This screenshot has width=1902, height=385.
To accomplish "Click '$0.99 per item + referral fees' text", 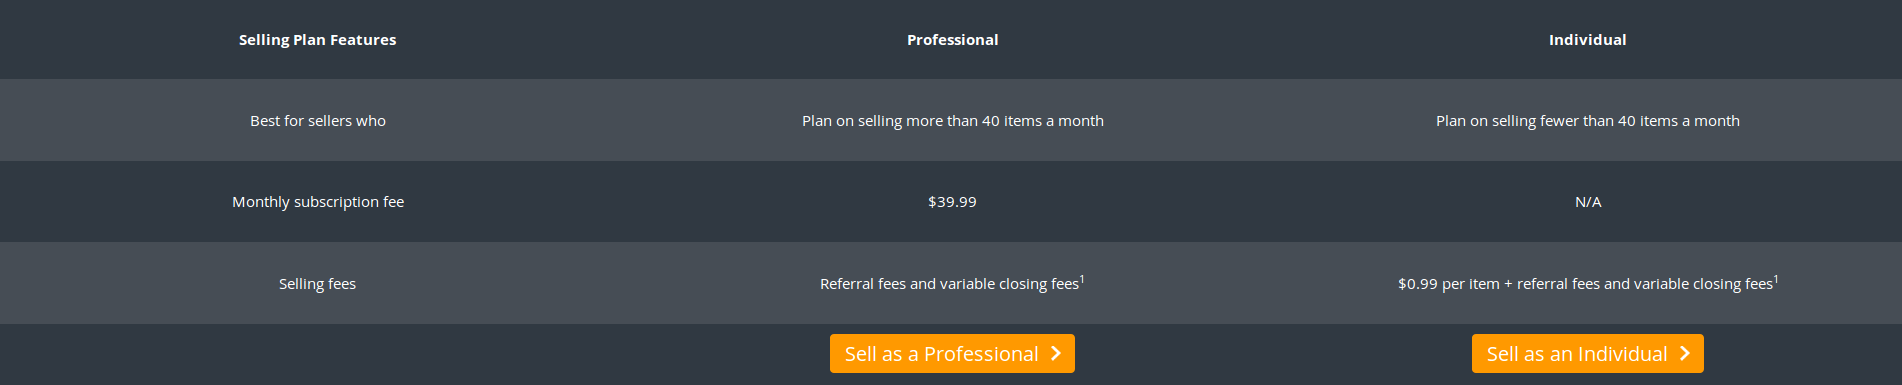I will (1499, 284).
